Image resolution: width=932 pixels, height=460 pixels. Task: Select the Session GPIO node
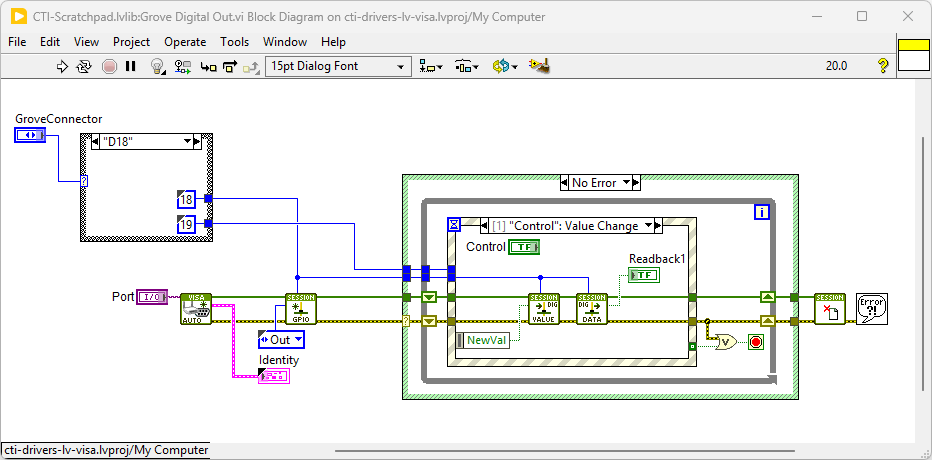tap(300, 309)
